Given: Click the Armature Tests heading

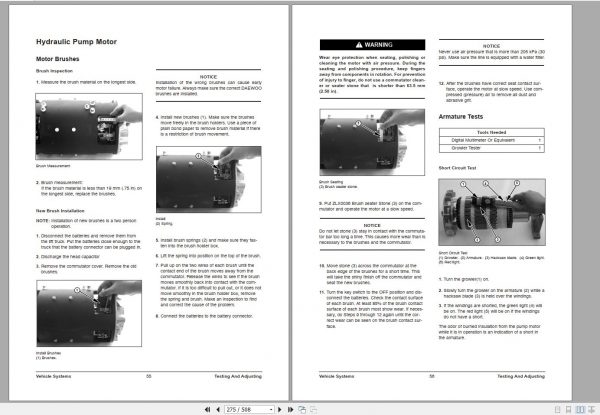Looking at the screenshot, I should (461, 117).
